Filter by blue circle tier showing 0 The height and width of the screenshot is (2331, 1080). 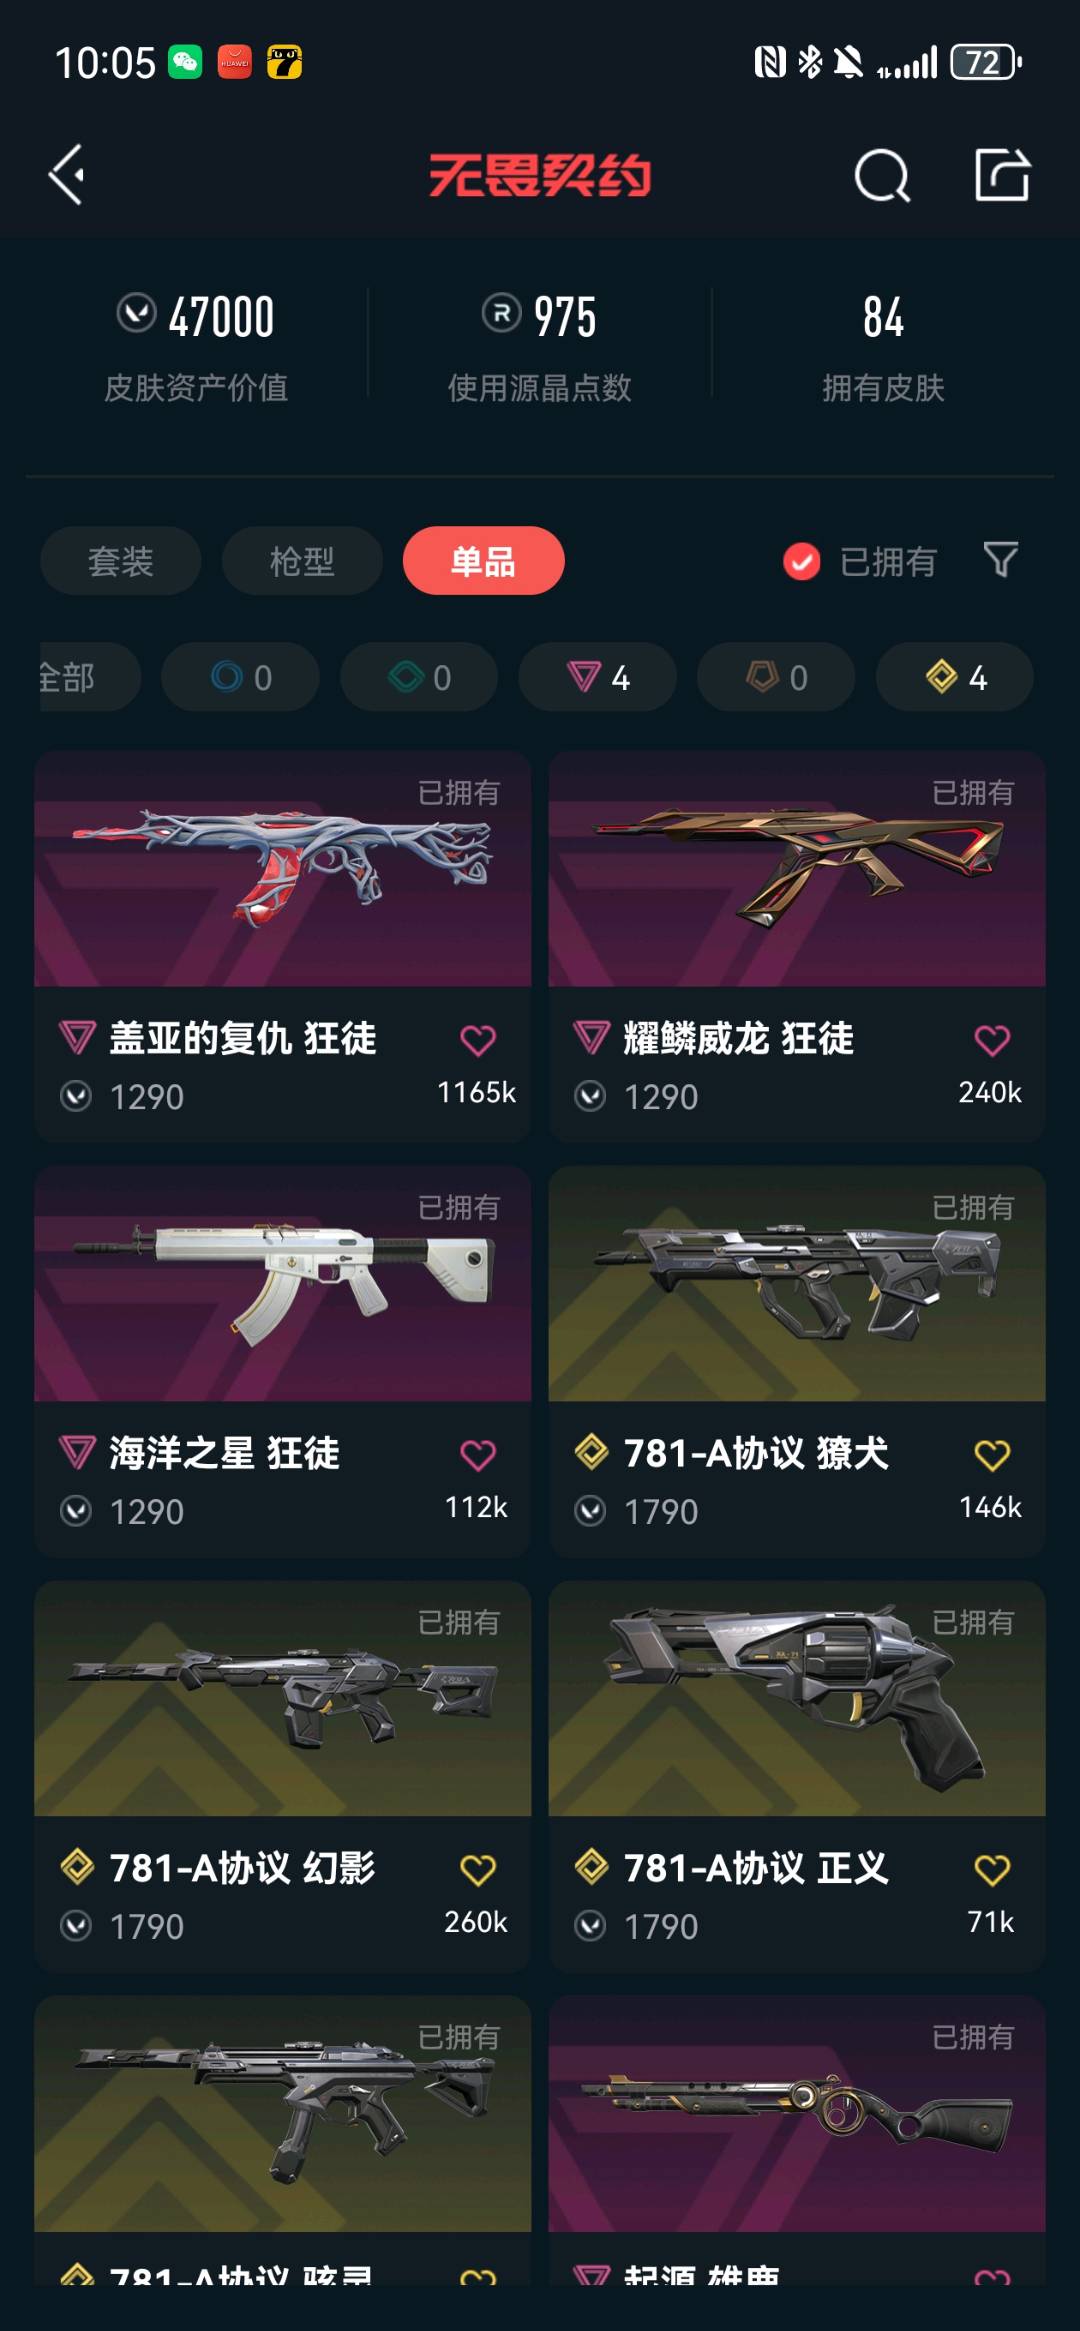click(x=240, y=677)
